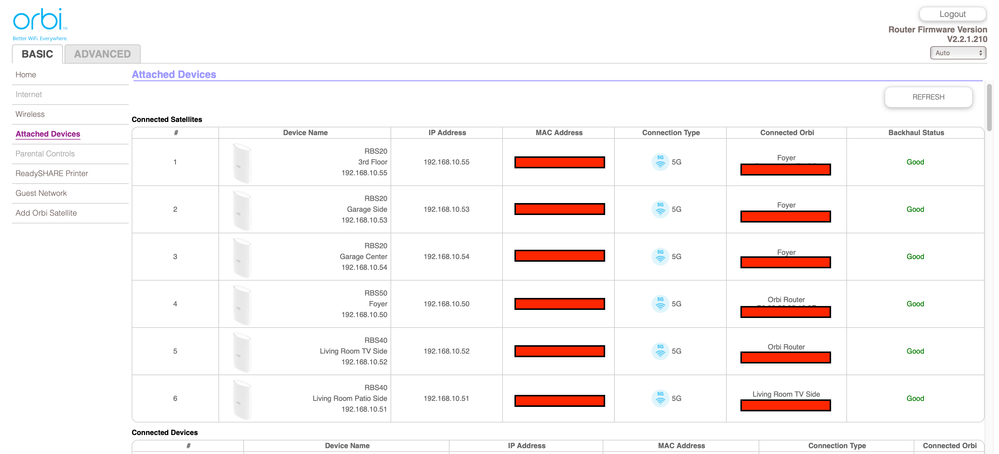Click the IP Address header in satellites table
999x454 pixels.
[447, 132]
